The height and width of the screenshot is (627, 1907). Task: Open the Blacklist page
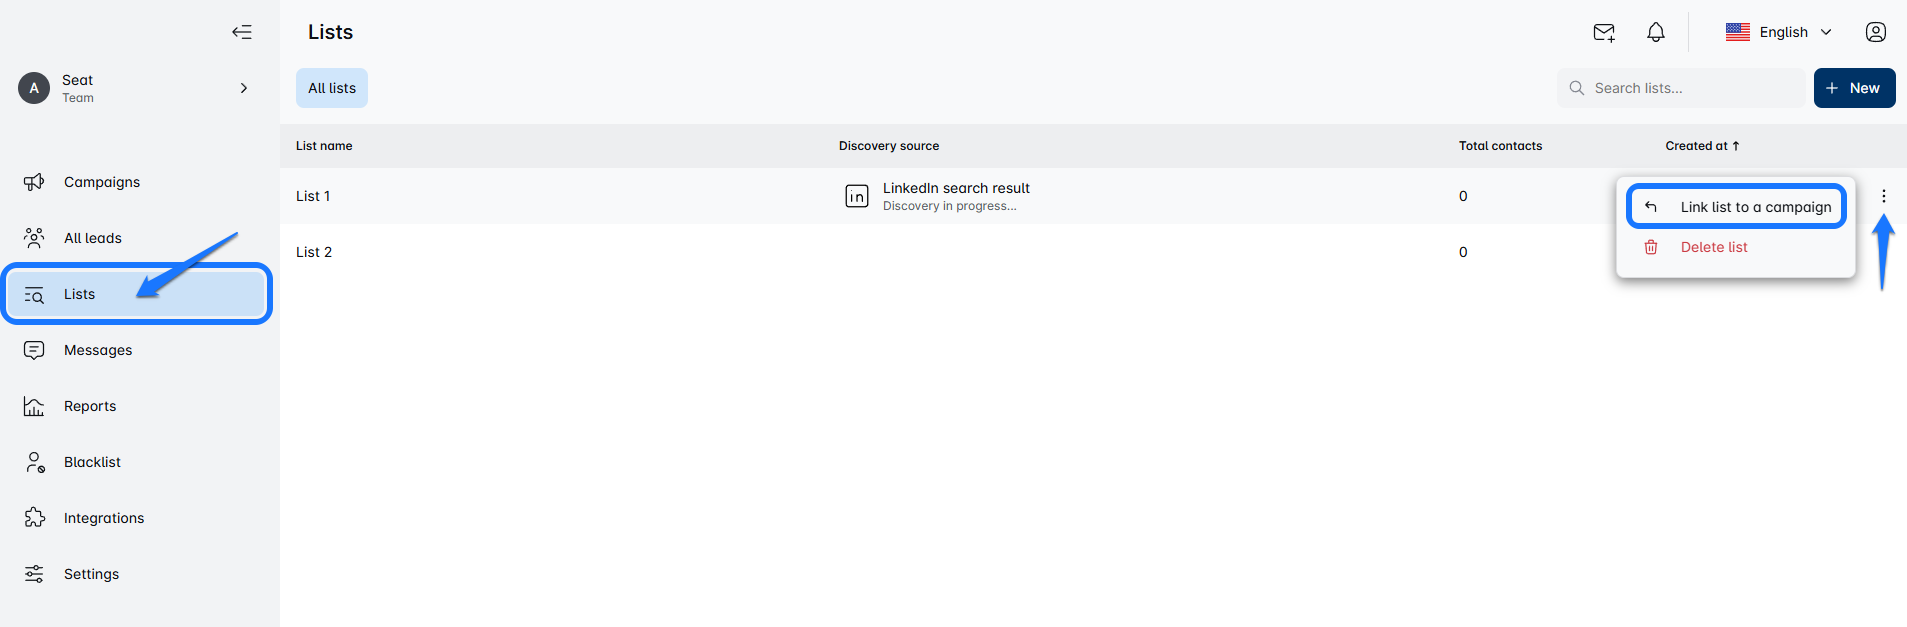tap(92, 462)
